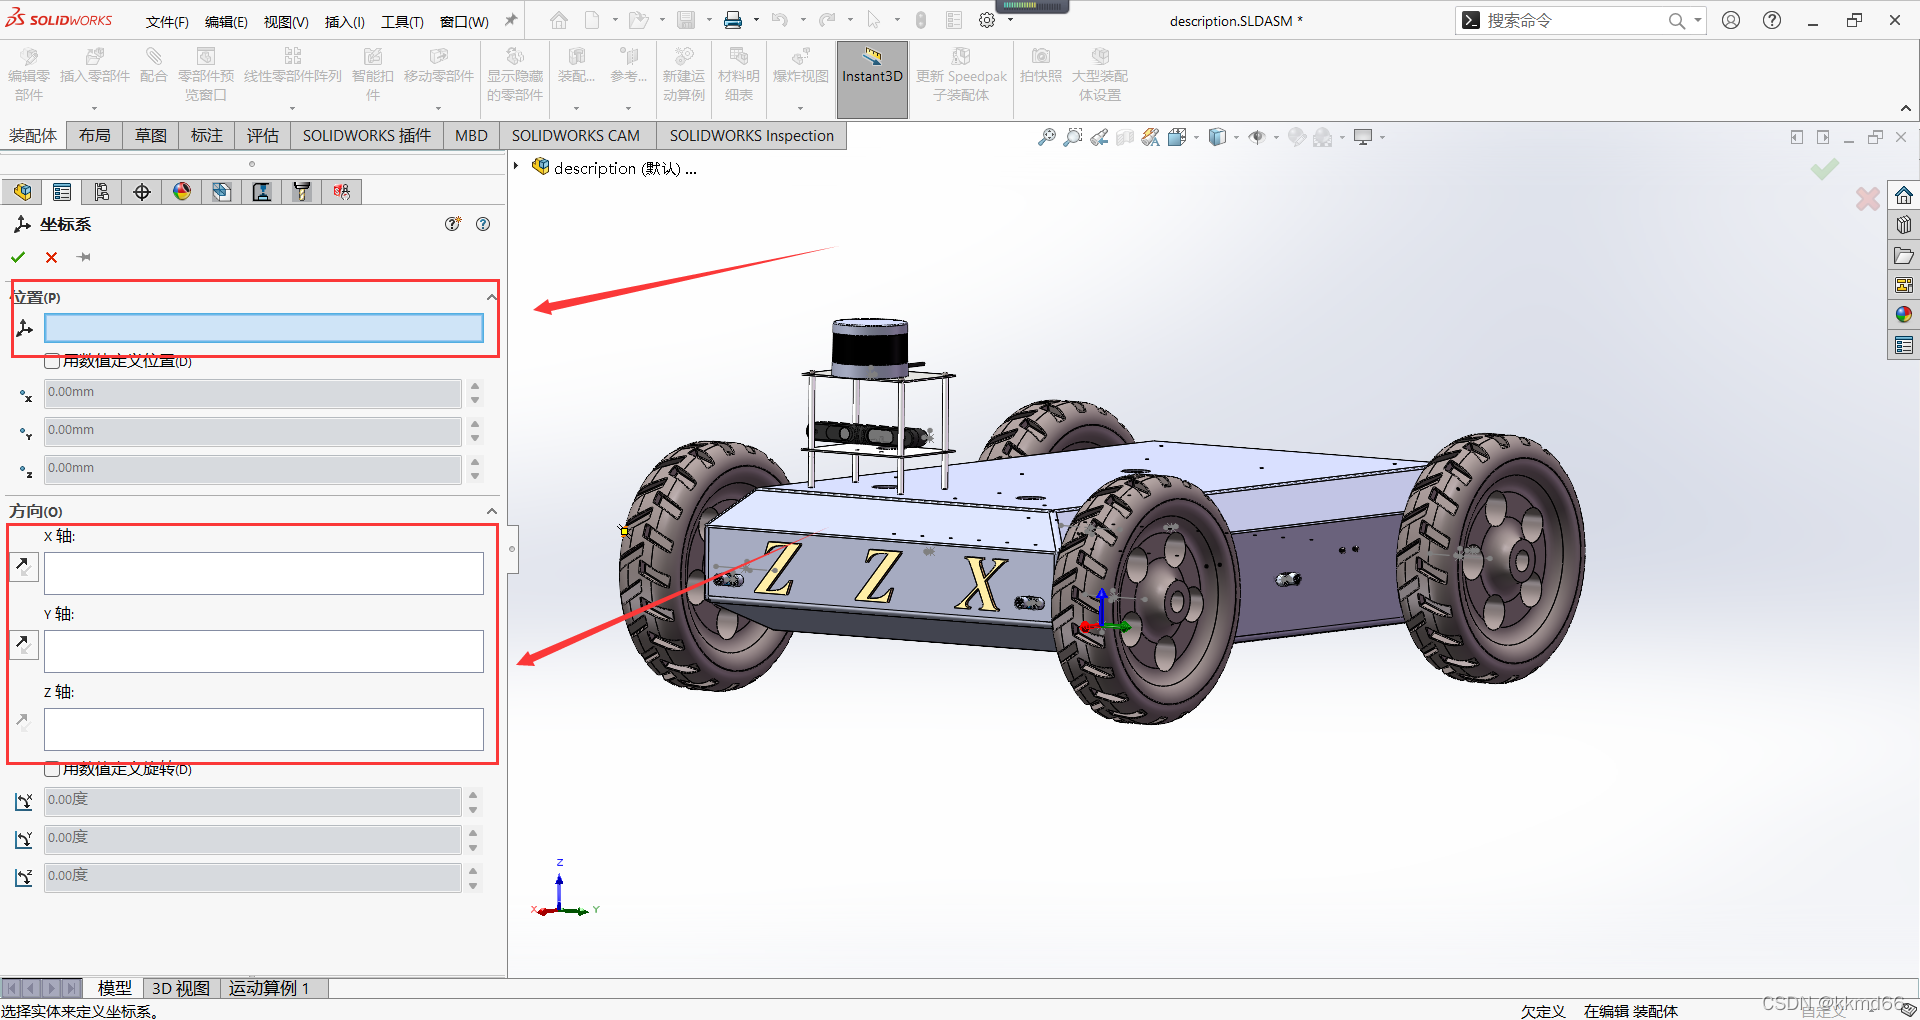Switch to SOLIDWORKS Inspection tab
The image size is (1920, 1020).
[752, 136]
